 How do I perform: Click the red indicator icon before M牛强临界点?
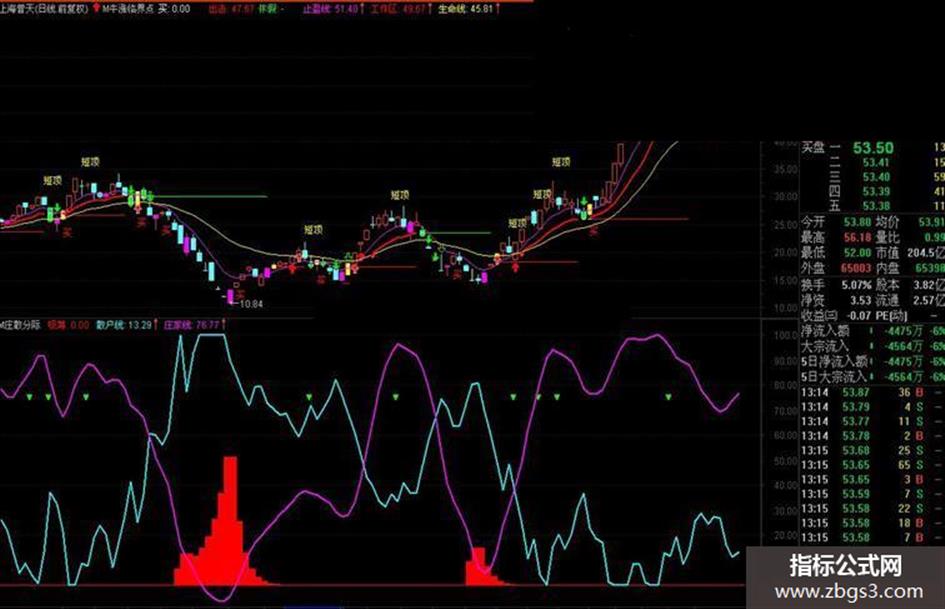click(96, 9)
